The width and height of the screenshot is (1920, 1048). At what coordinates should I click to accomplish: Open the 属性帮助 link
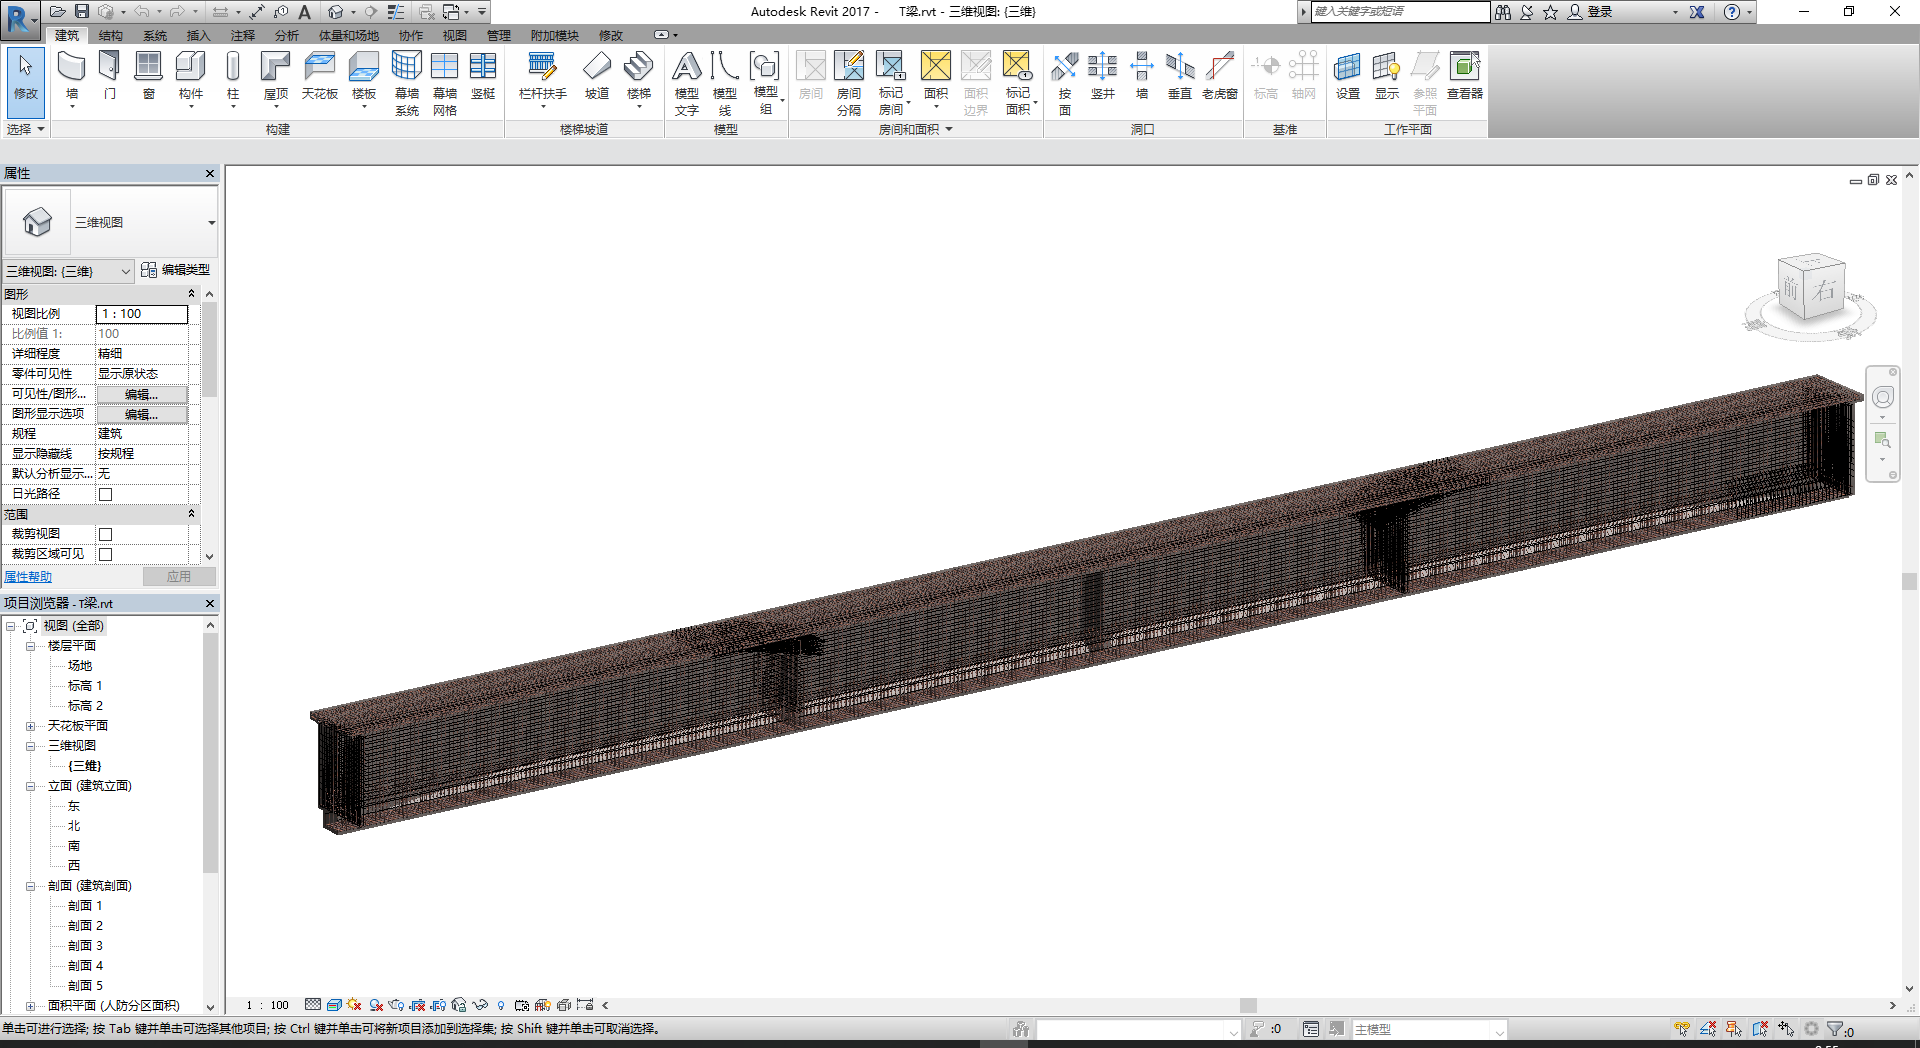tap(29, 576)
